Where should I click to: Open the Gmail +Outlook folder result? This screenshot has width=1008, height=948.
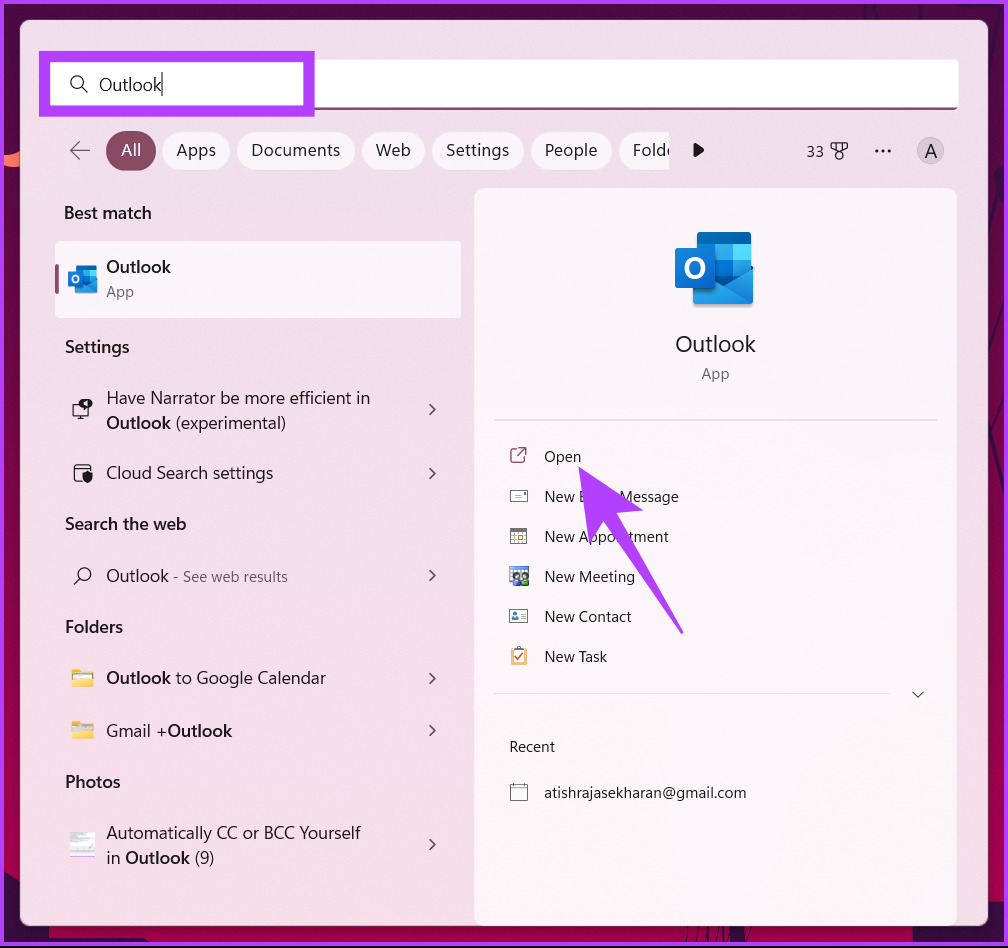[258, 731]
